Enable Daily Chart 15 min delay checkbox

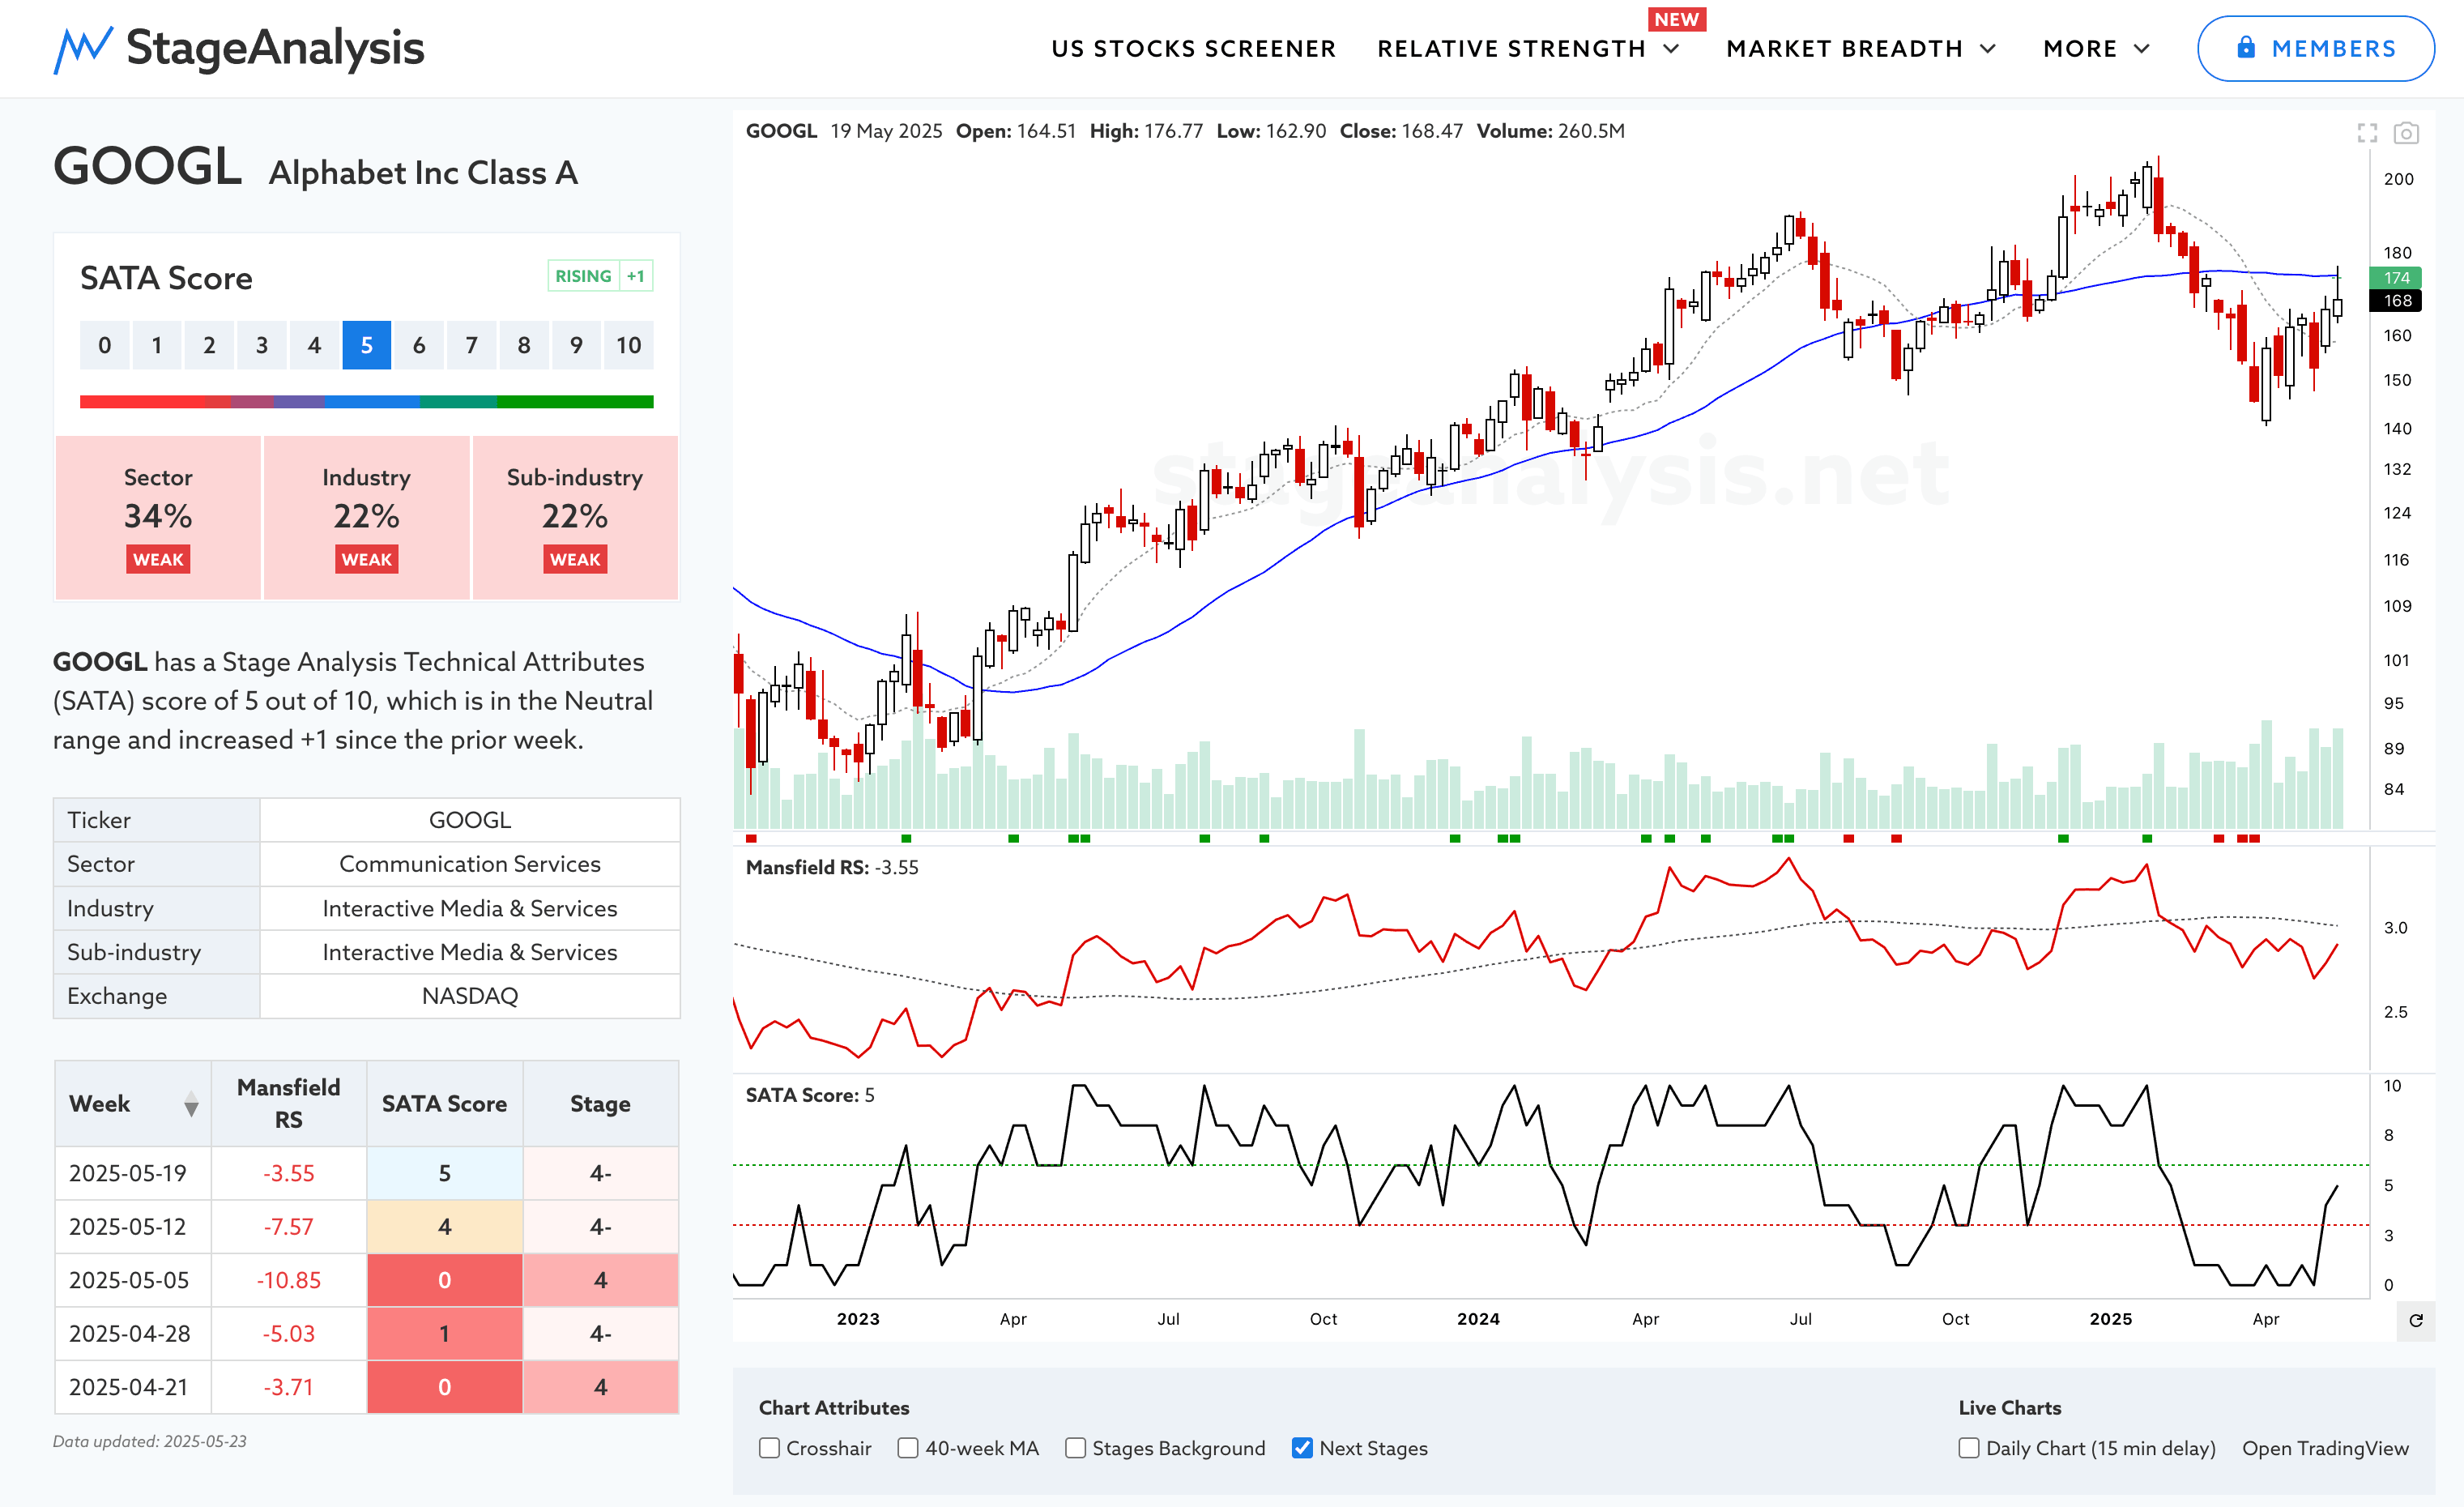point(1969,1448)
